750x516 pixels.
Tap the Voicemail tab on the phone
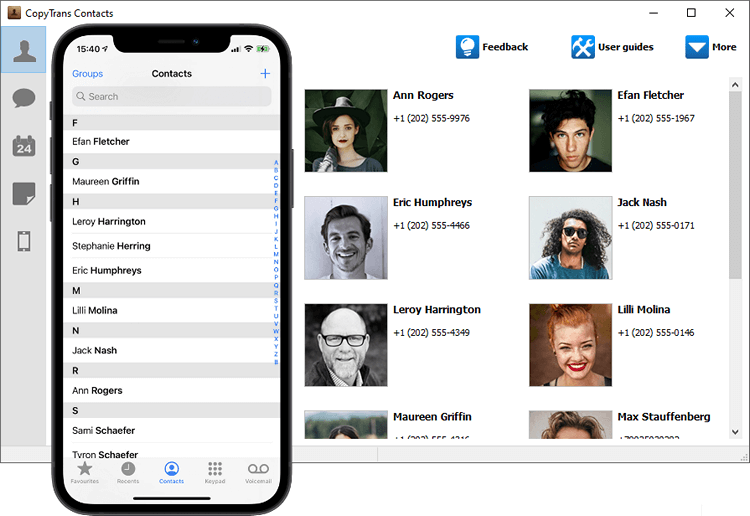pyautogui.click(x=258, y=472)
